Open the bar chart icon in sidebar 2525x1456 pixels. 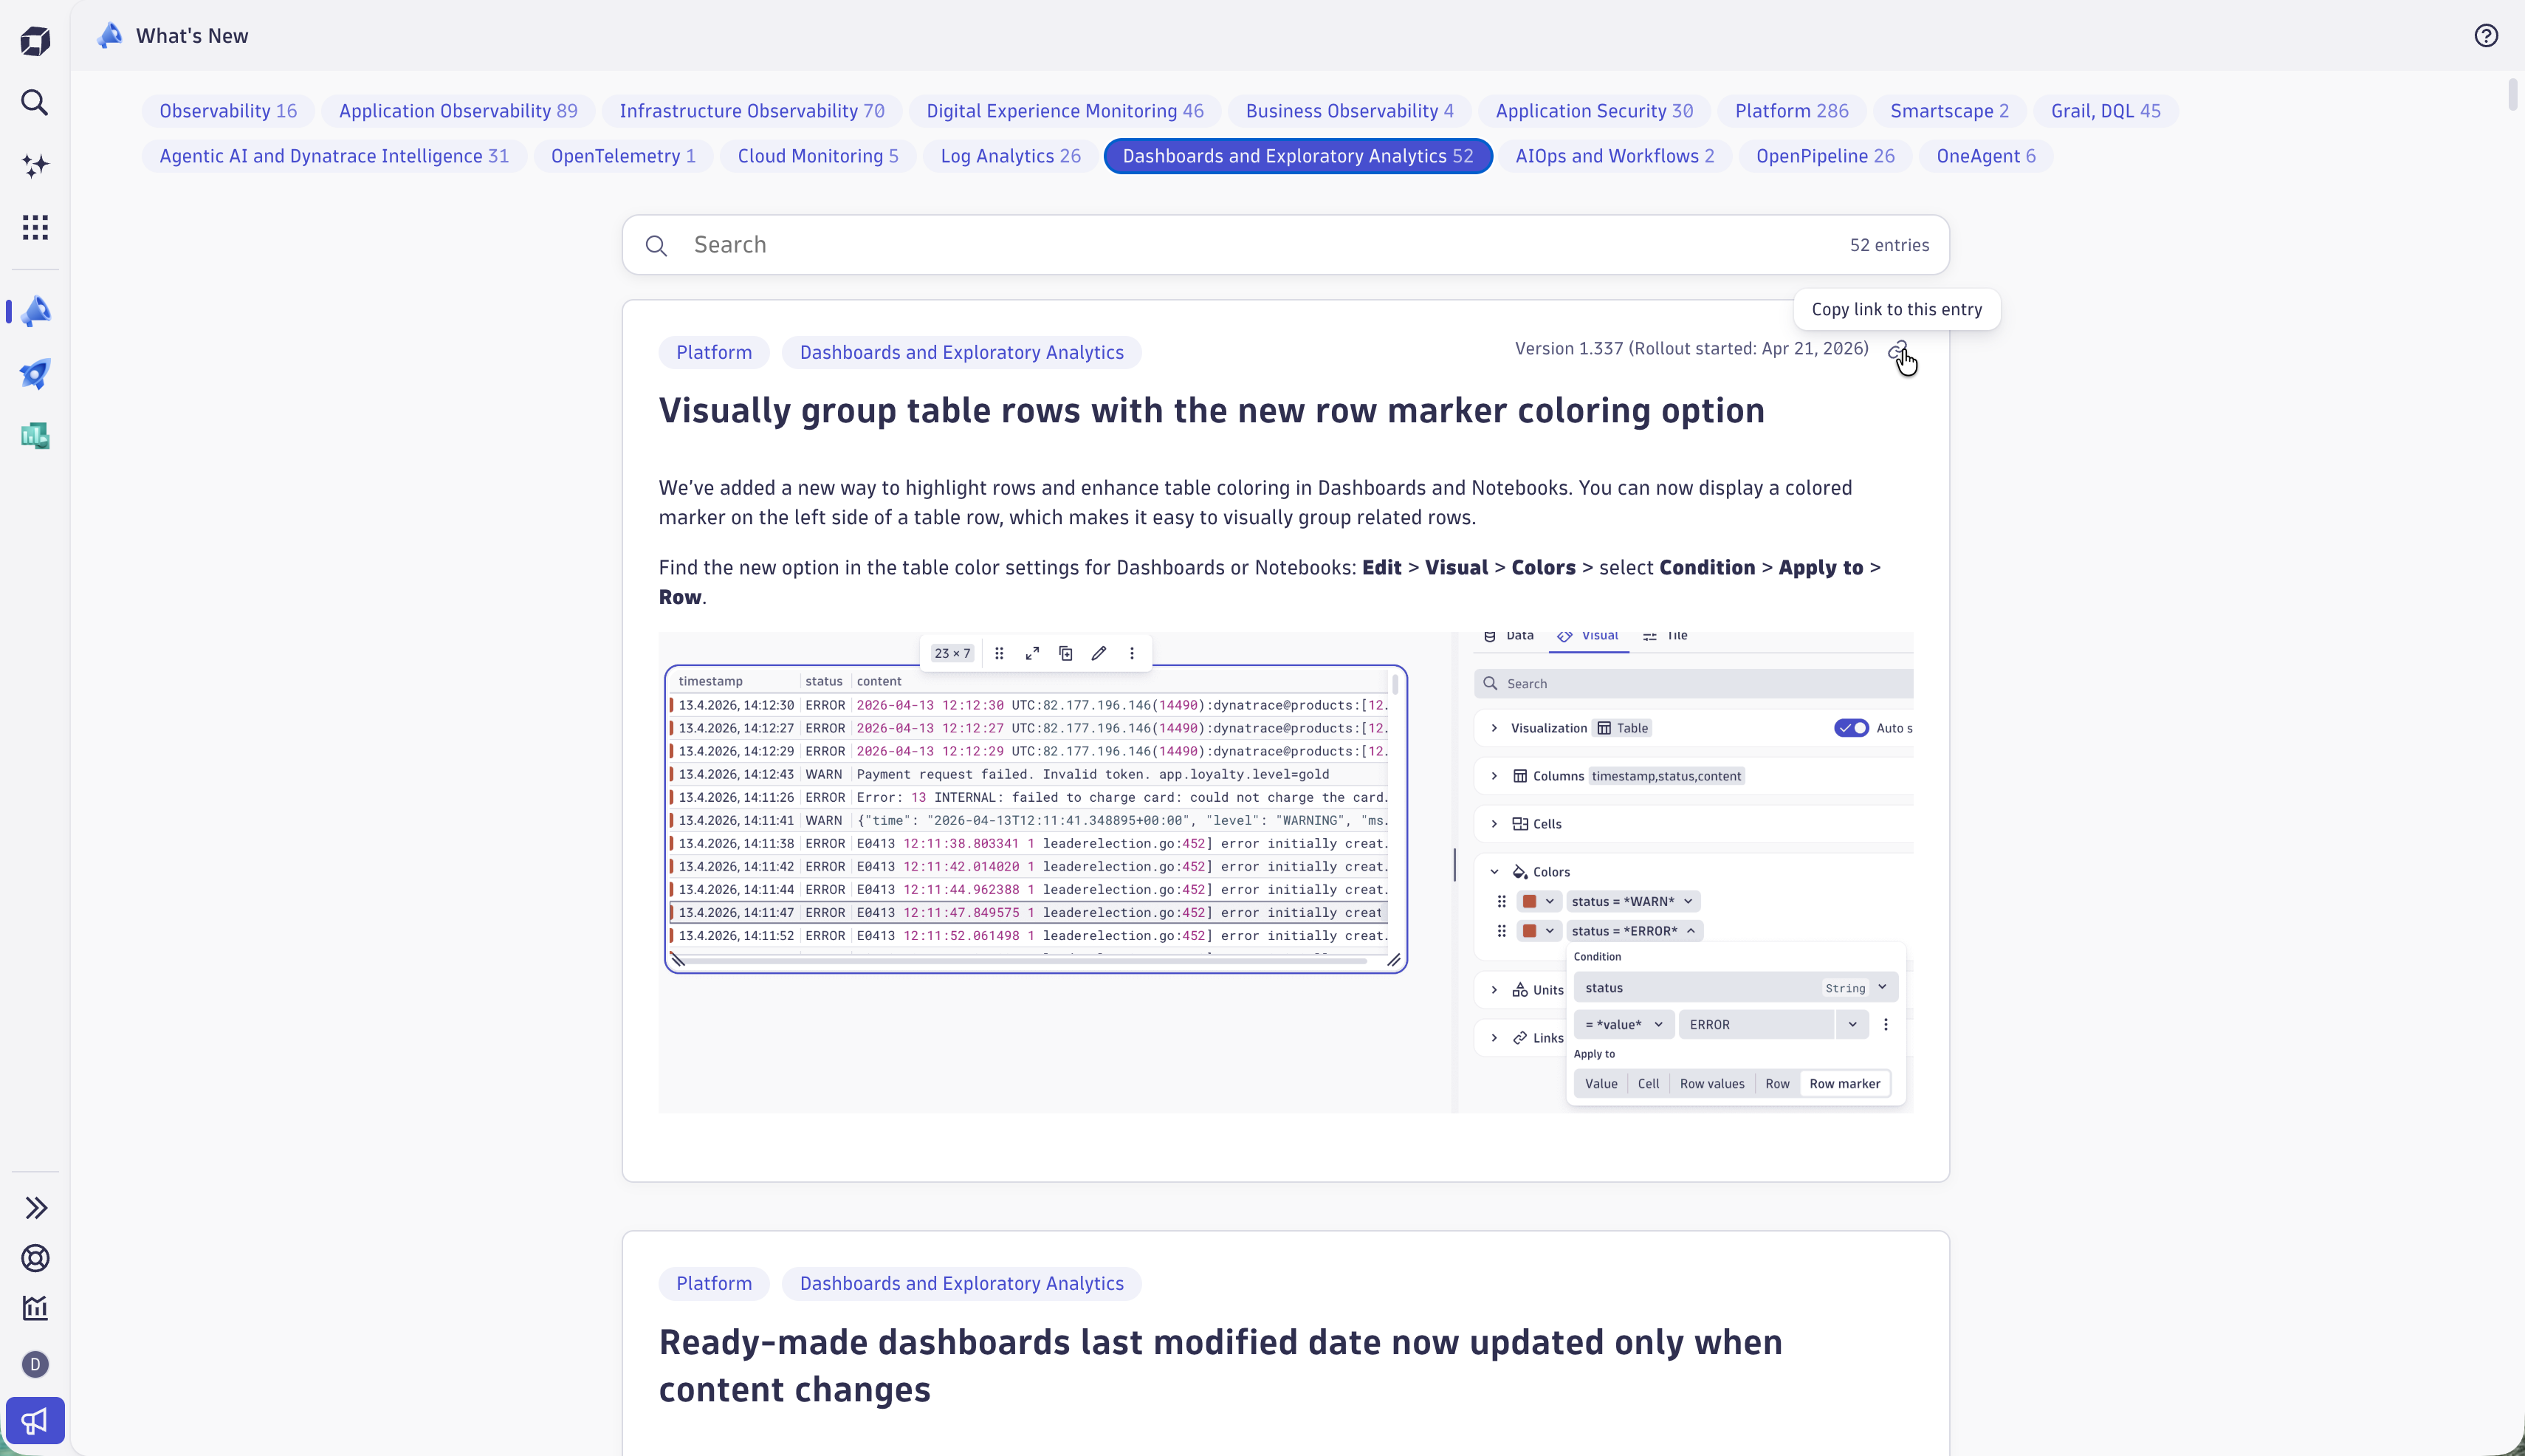coord(35,1308)
